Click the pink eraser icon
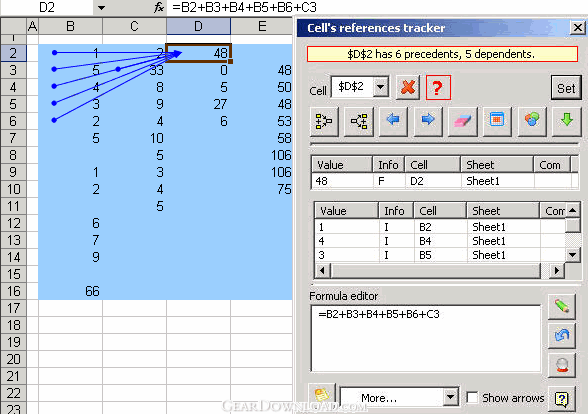 pyautogui.click(x=462, y=121)
